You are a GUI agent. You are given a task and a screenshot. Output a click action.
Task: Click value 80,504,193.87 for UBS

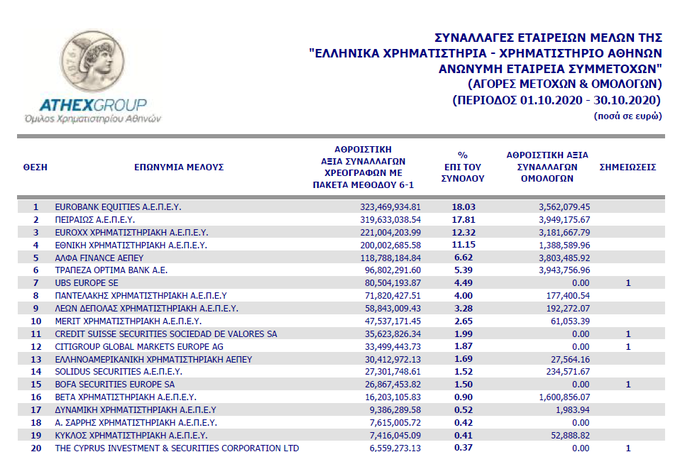coord(393,283)
